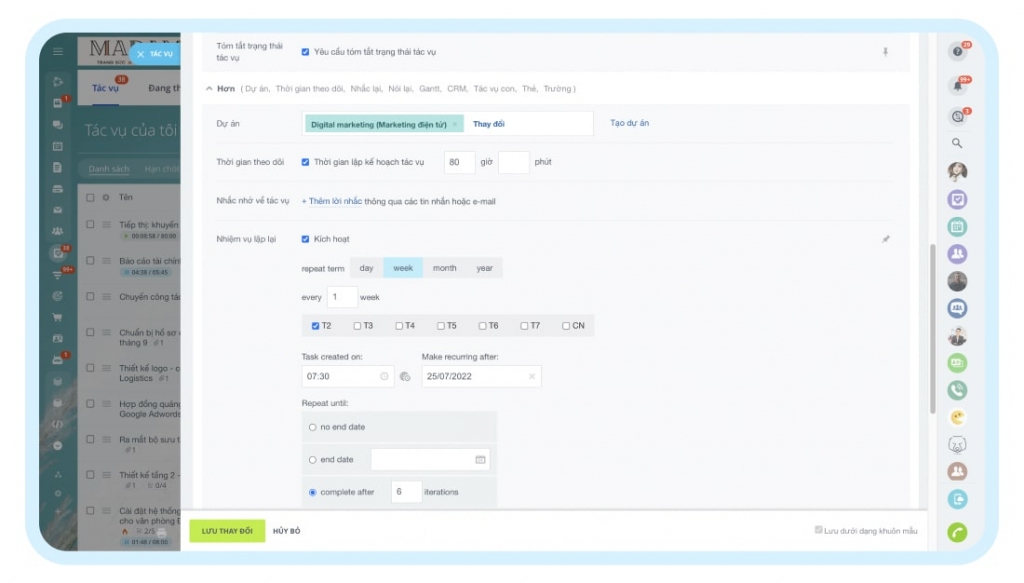Check the T5 weekday checkbox
The image size is (1024, 583).
[x=441, y=326]
